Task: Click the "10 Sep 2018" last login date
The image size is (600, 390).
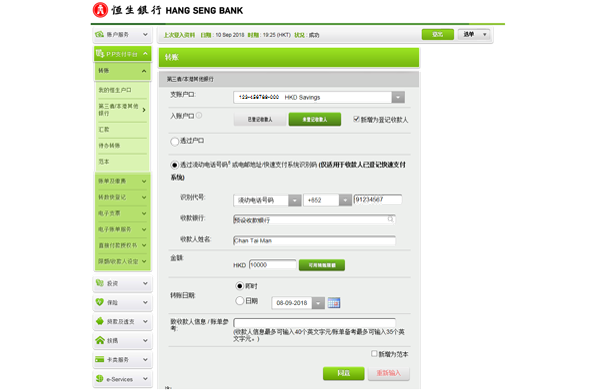Action: [x=230, y=35]
